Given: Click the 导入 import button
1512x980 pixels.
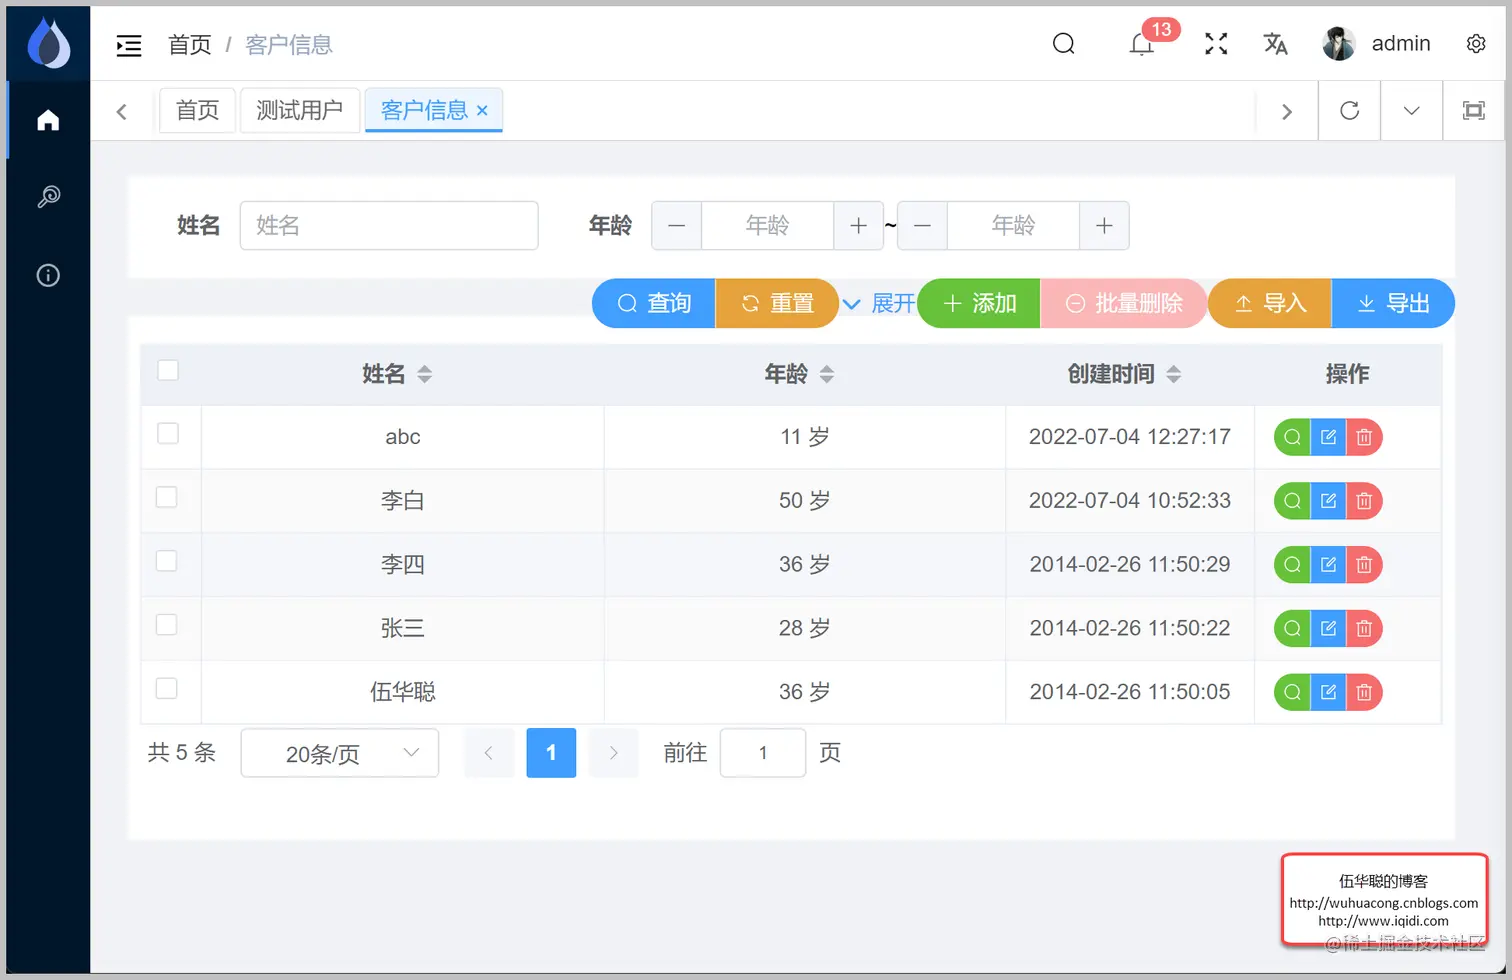Looking at the screenshot, I should pyautogui.click(x=1270, y=303).
